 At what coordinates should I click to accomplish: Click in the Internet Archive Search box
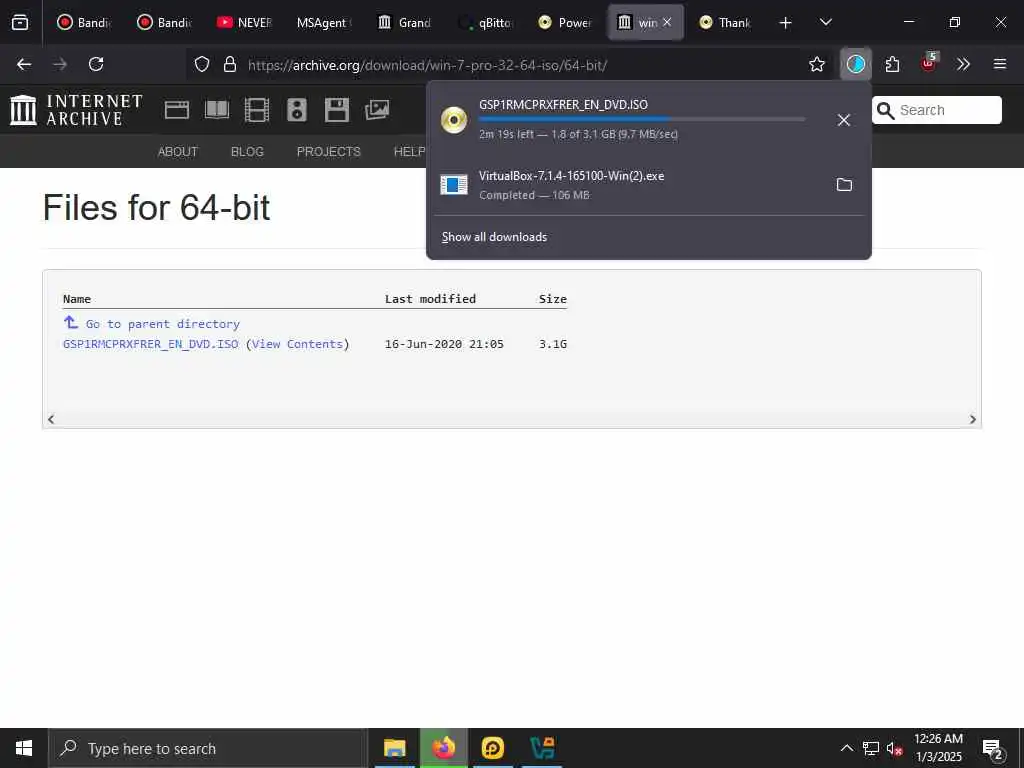936,110
